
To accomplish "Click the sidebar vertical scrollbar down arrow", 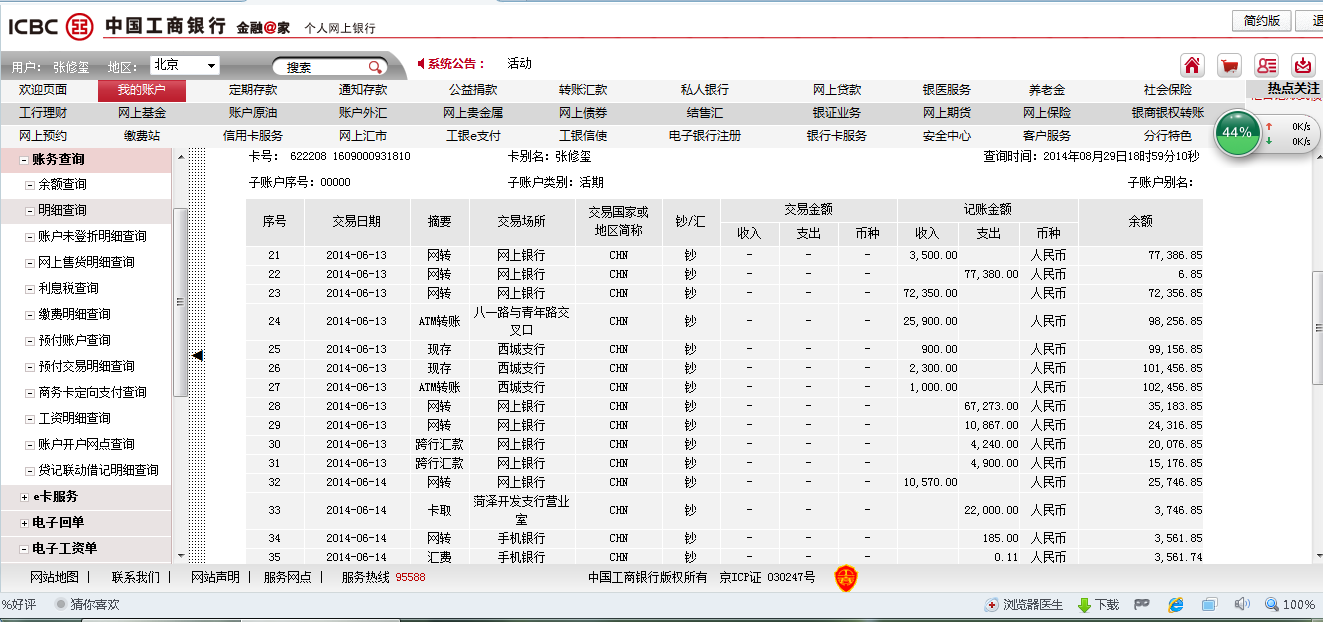I will pyautogui.click(x=180, y=555).
